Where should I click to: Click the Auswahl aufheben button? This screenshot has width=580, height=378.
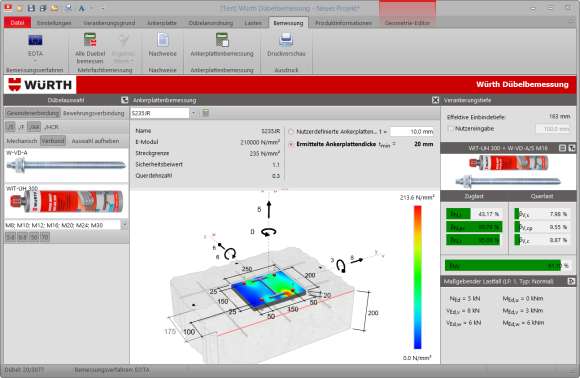(95, 141)
